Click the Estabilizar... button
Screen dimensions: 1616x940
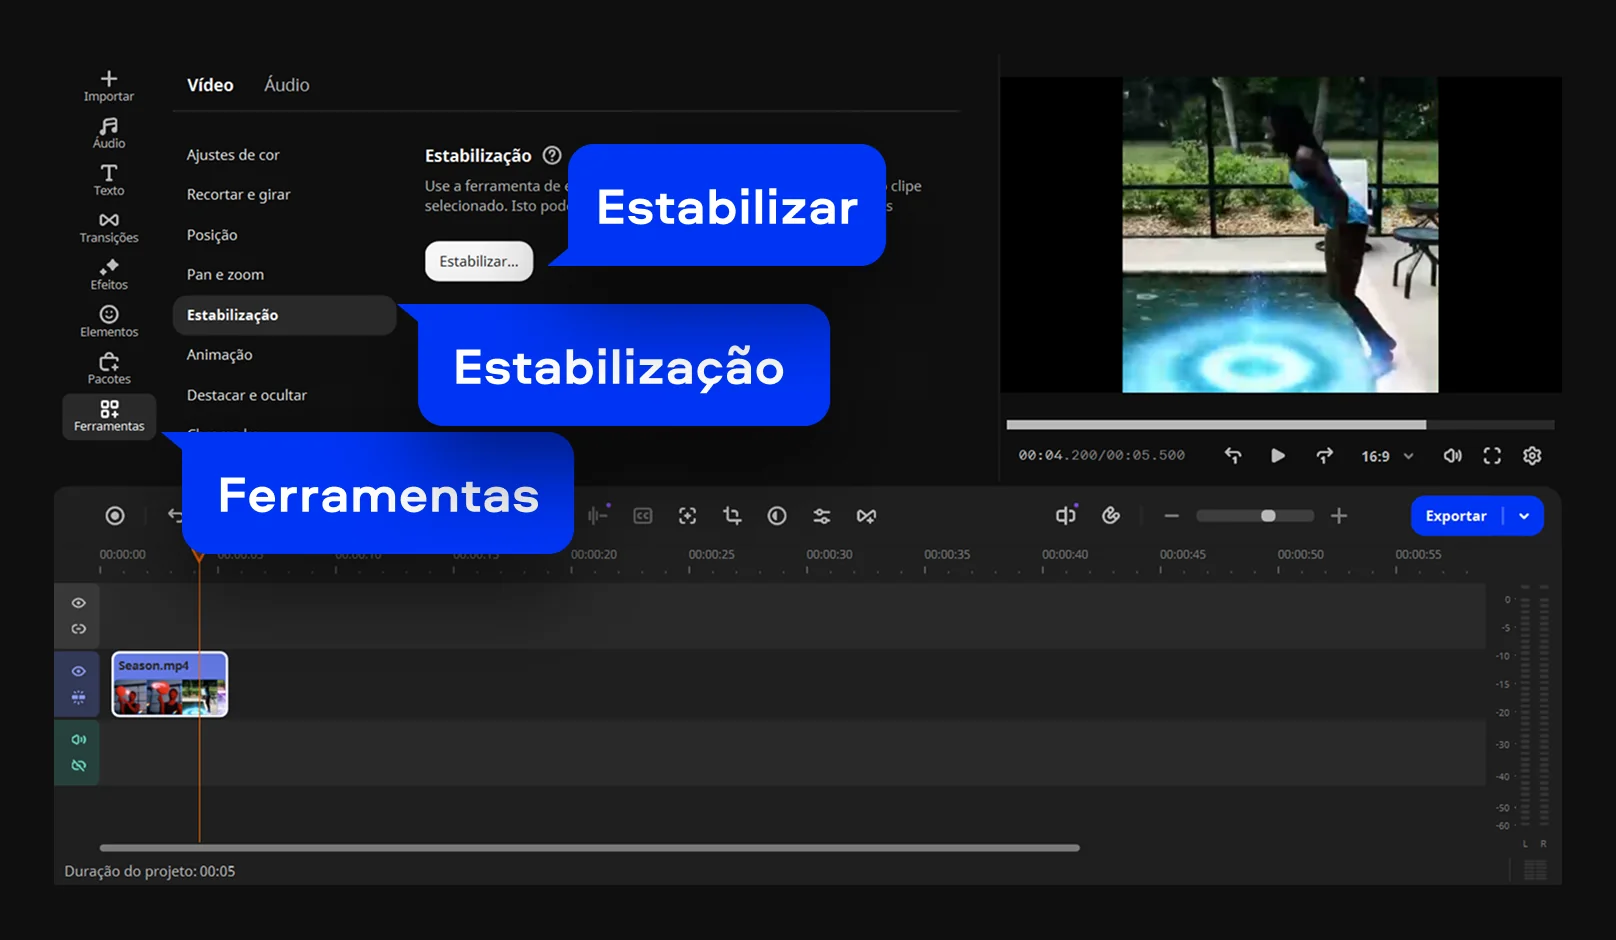coord(479,261)
